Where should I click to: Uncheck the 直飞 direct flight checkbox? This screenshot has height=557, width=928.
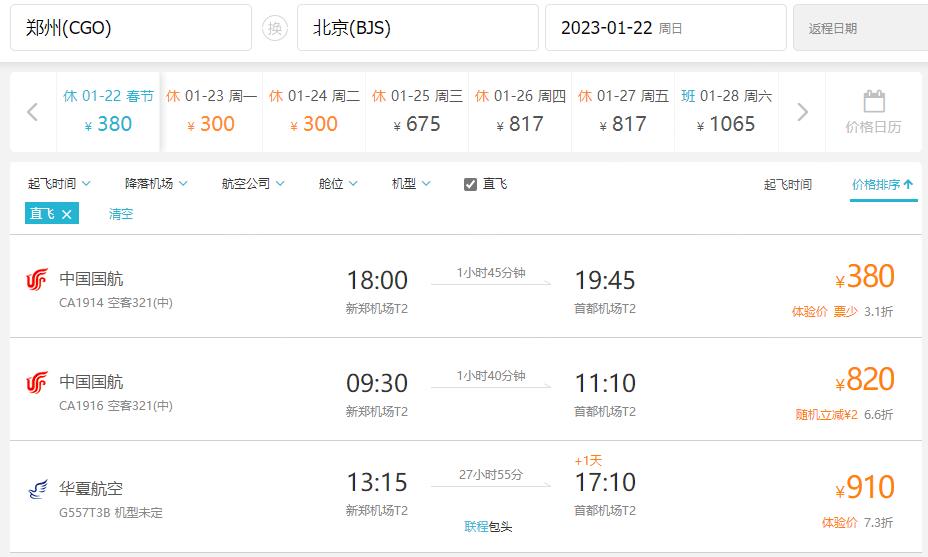coord(470,184)
